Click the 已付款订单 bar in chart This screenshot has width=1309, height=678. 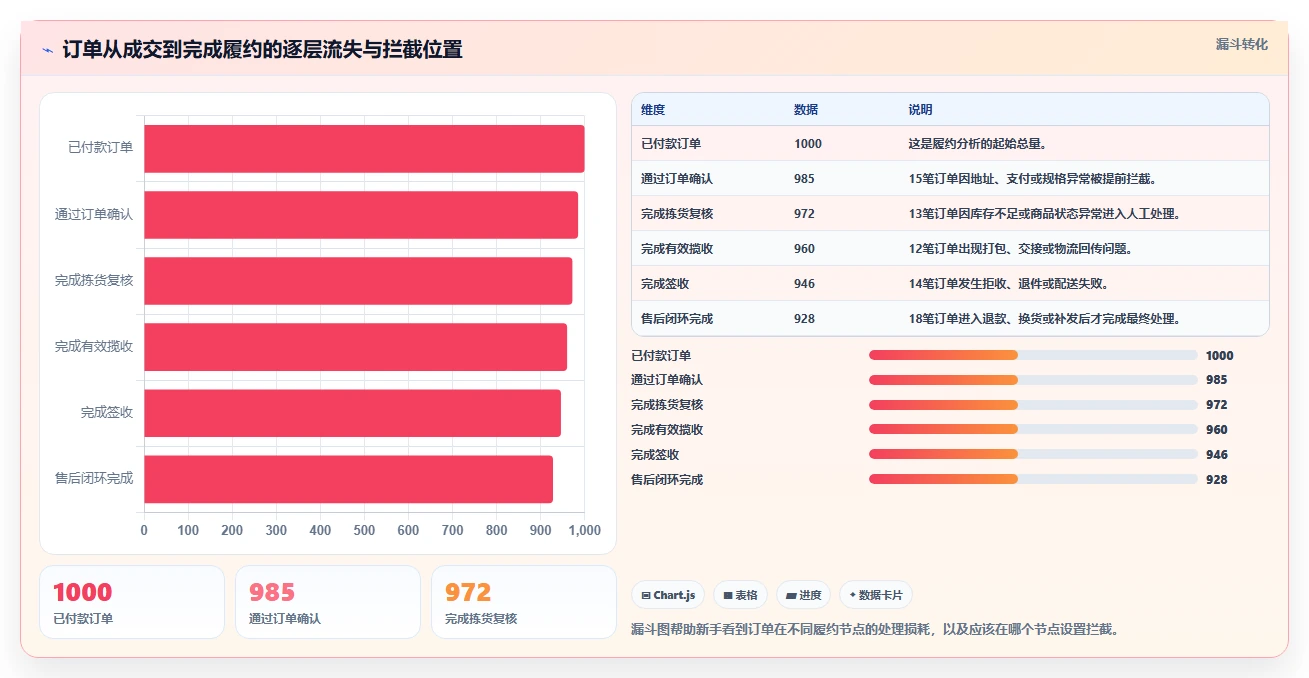pos(364,148)
